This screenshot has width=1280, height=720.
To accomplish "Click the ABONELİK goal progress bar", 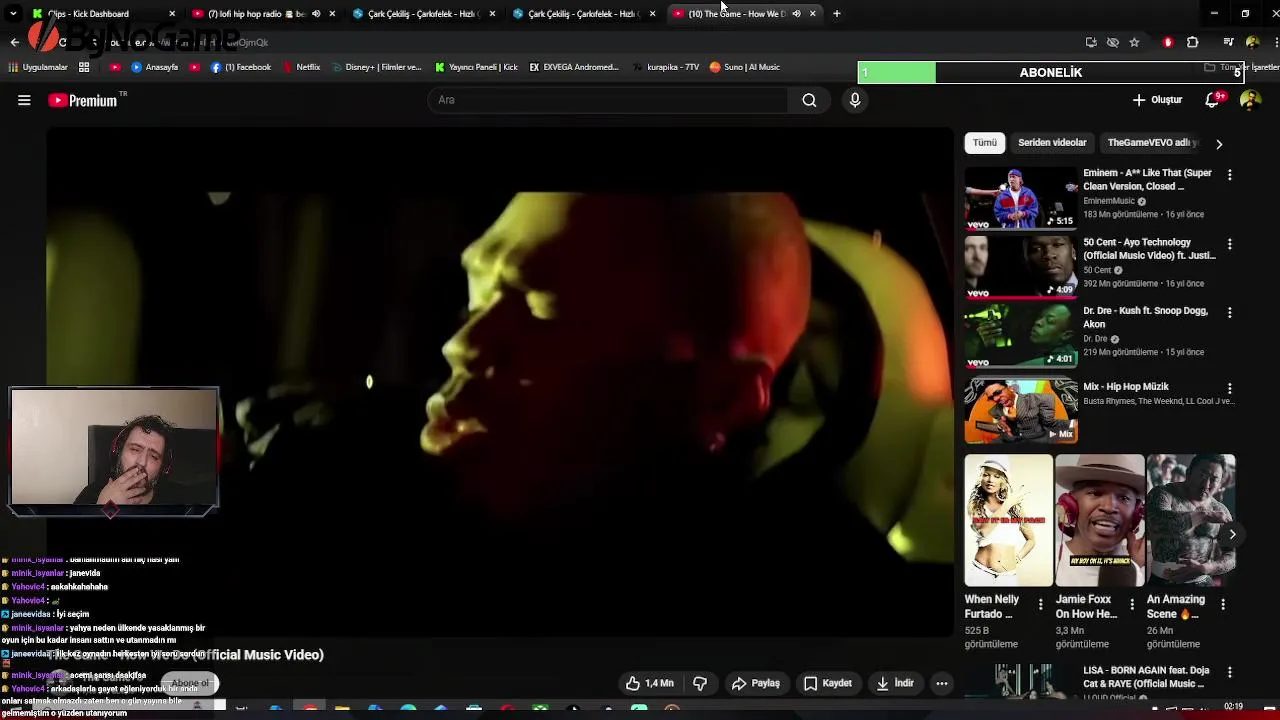I will tap(1051, 72).
